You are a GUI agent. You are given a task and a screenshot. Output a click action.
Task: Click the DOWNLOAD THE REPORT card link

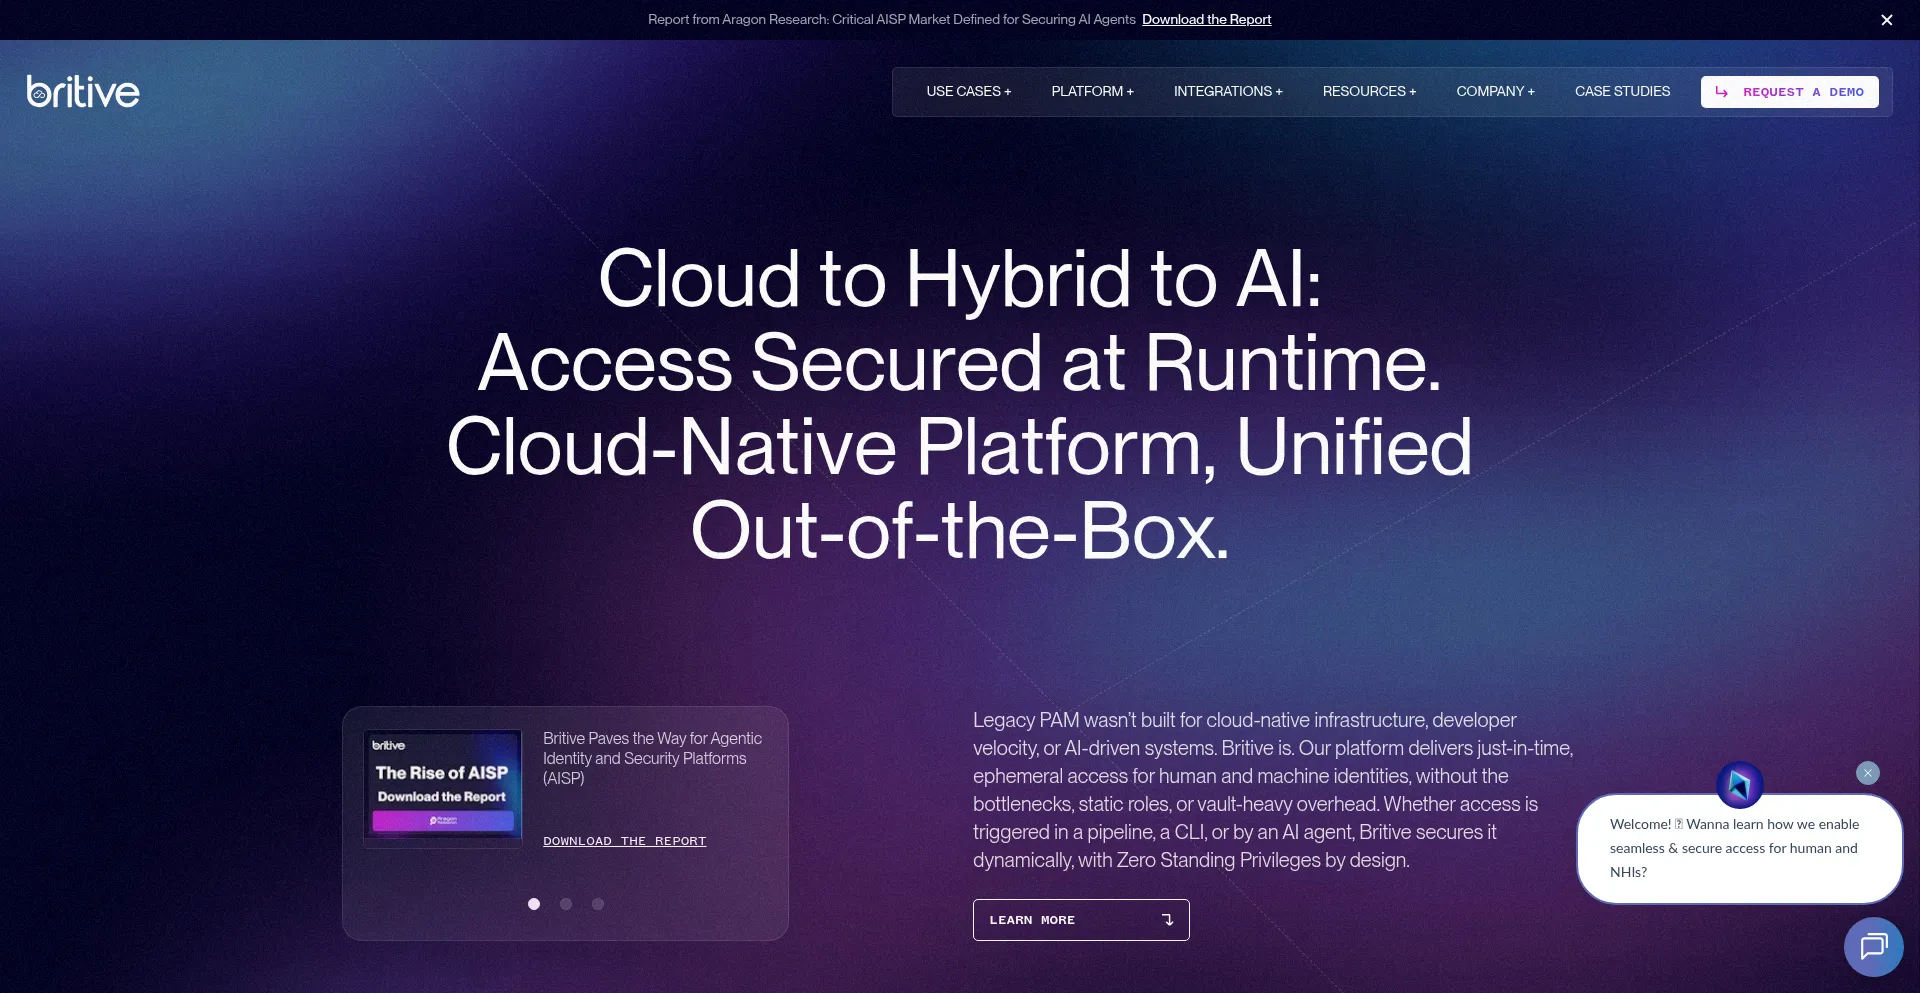pos(624,841)
